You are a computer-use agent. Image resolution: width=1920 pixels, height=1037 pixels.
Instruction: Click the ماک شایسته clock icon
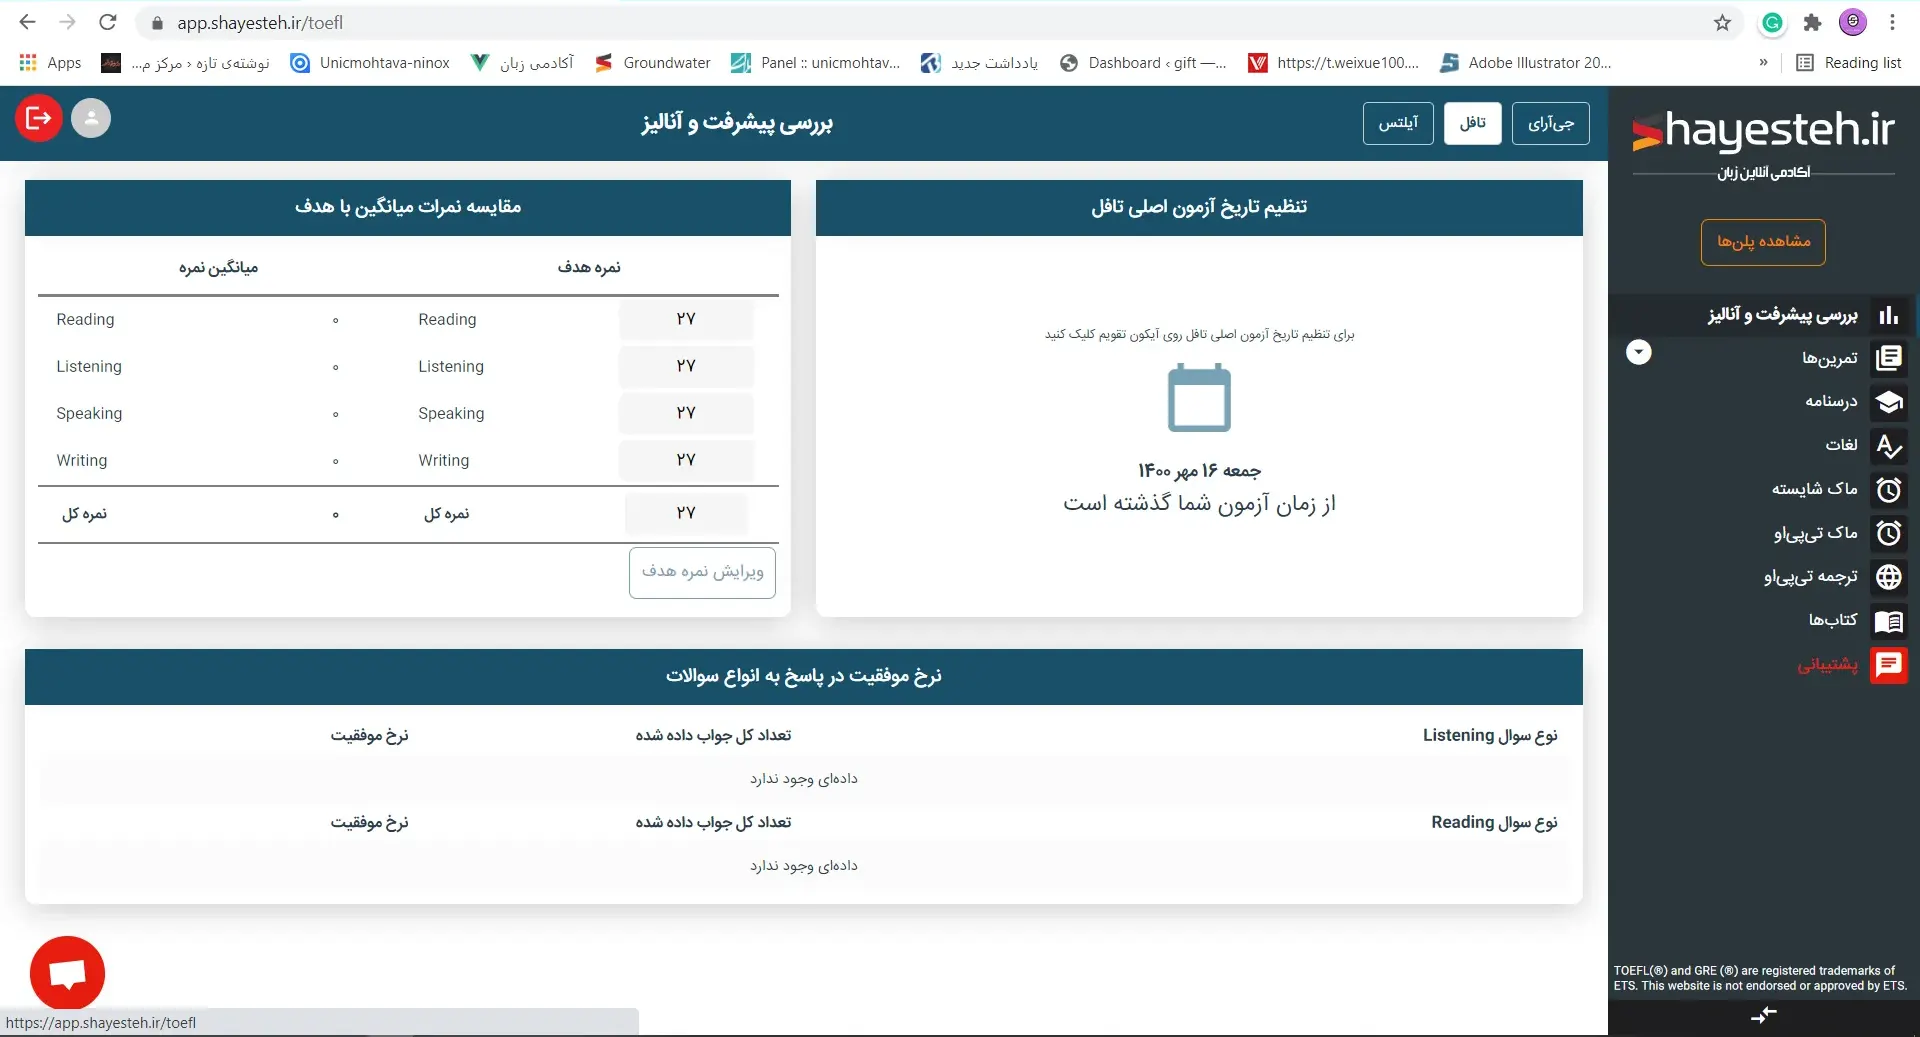[1889, 490]
